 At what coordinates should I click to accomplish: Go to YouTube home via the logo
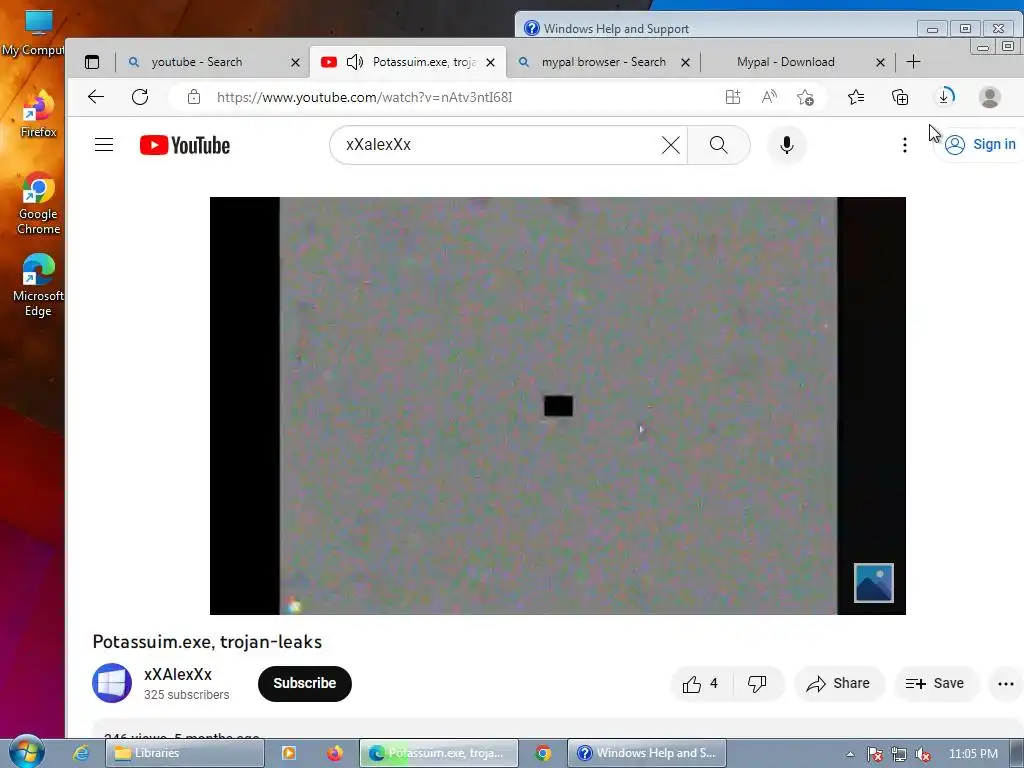point(185,145)
